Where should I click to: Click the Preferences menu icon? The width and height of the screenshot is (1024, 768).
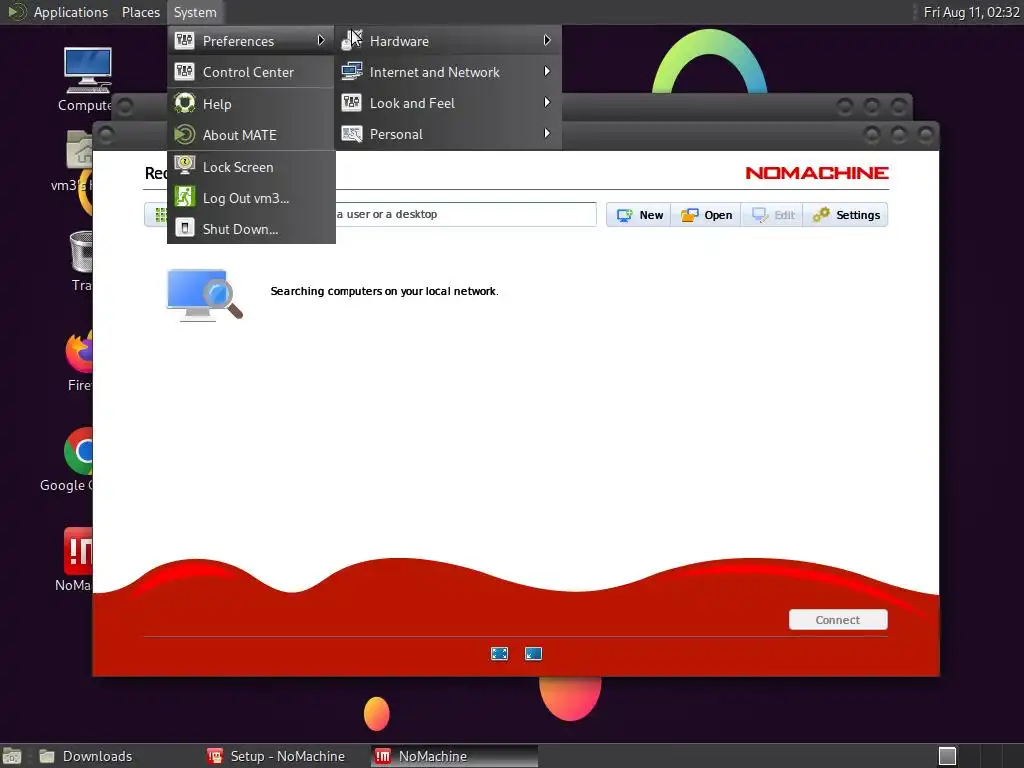(x=185, y=40)
